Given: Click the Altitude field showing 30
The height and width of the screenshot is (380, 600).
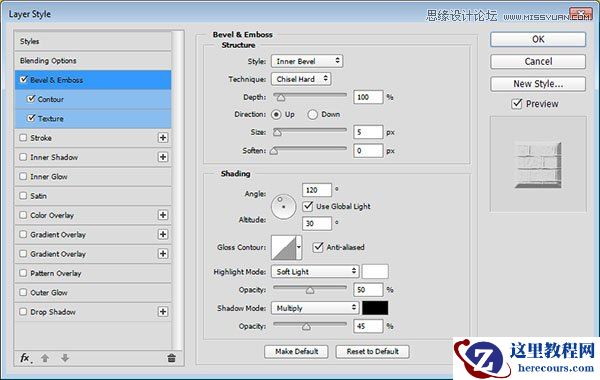Looking at the screenshot, I should [x=317, y=223].
